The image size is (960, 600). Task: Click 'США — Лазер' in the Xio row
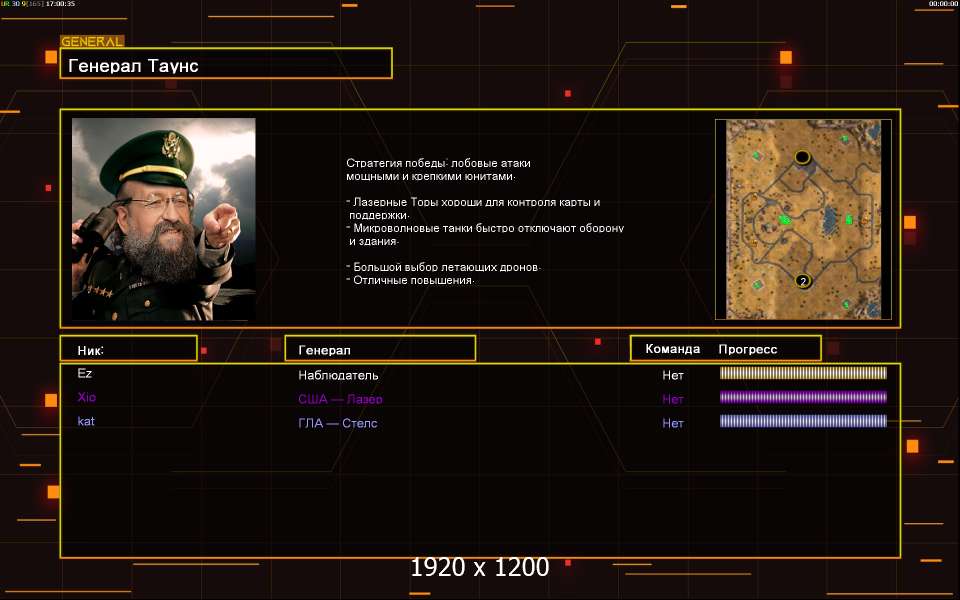(340, 399)
